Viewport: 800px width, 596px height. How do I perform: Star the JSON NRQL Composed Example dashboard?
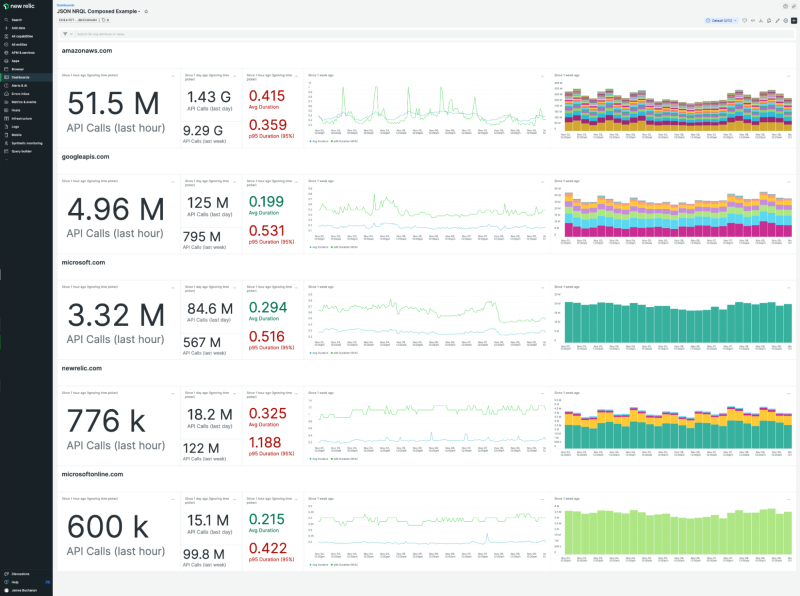[146, 10]
